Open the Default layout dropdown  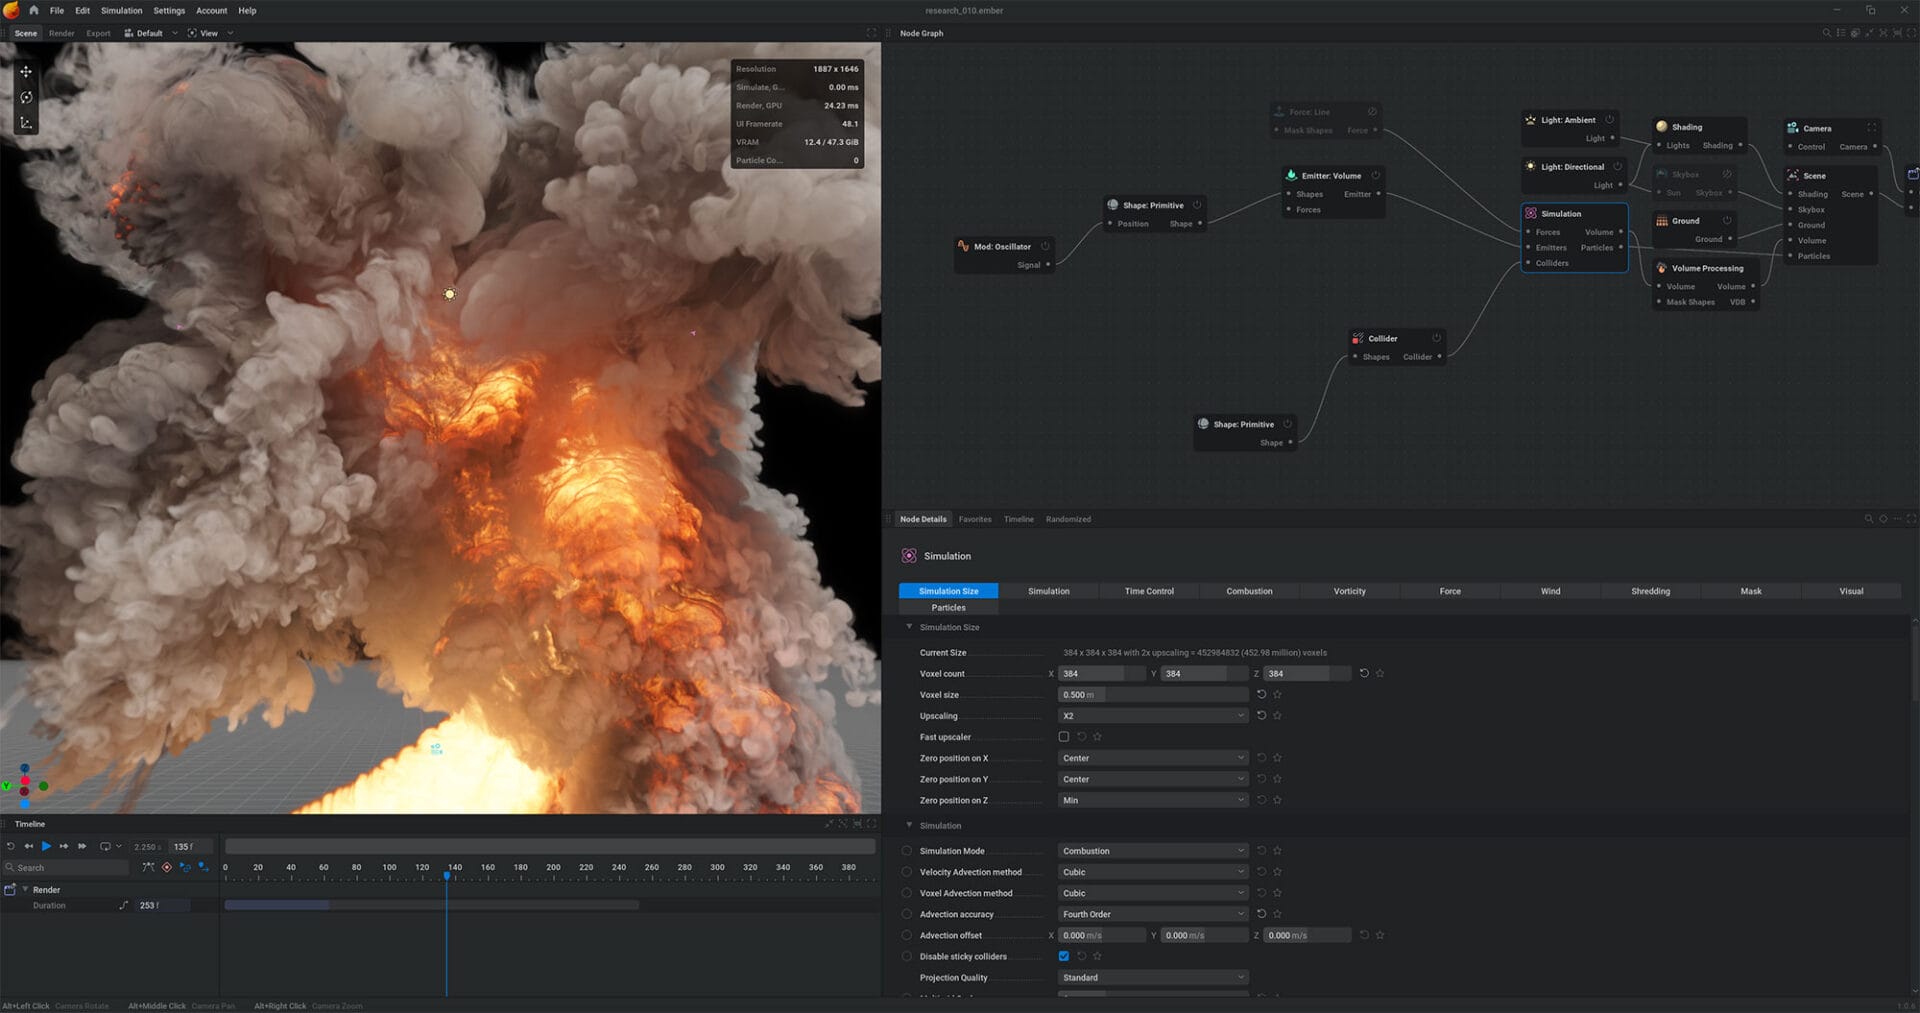(150, 33)
